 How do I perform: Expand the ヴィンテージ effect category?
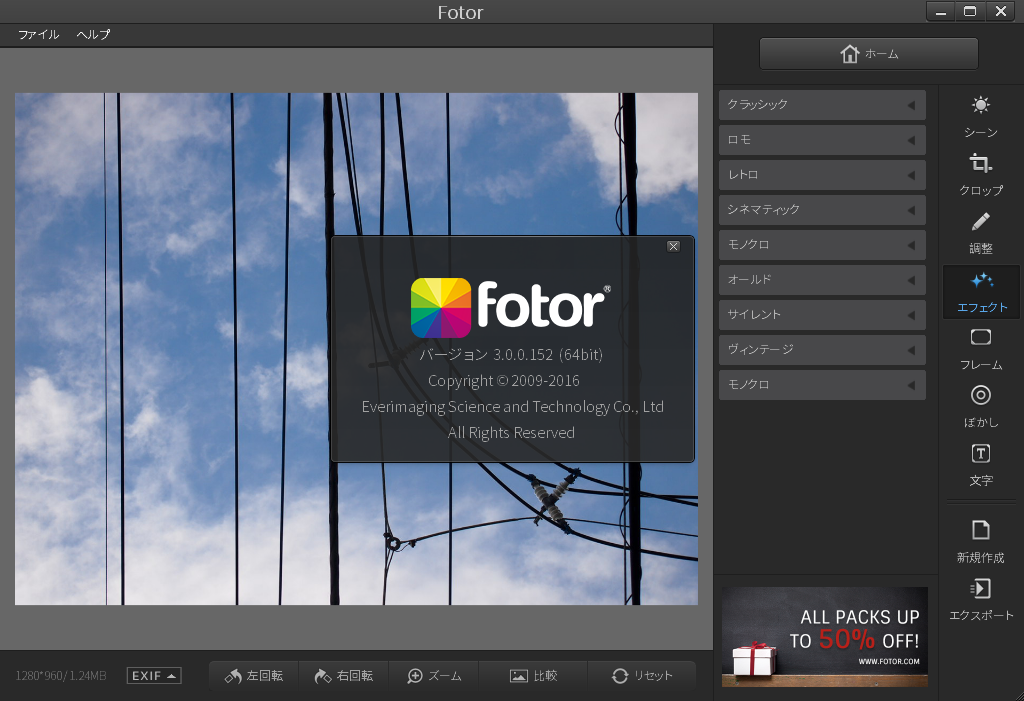click(822, 349)
